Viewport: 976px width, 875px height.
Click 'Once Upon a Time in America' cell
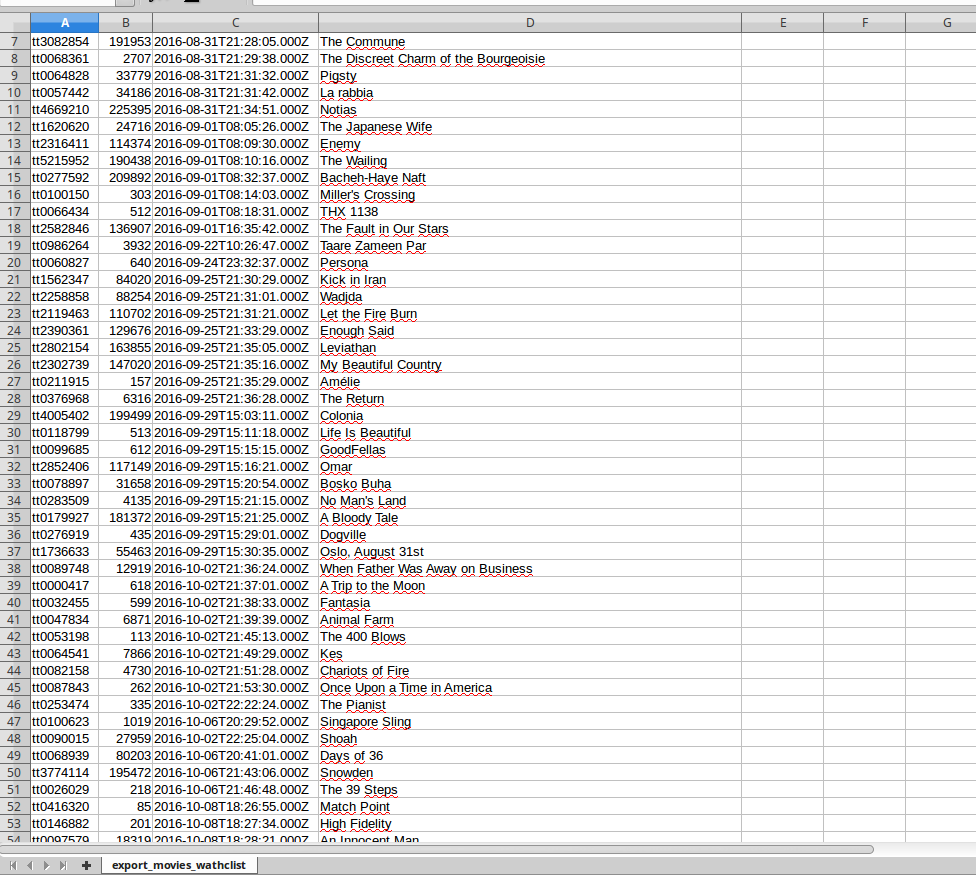pos(530,688)
